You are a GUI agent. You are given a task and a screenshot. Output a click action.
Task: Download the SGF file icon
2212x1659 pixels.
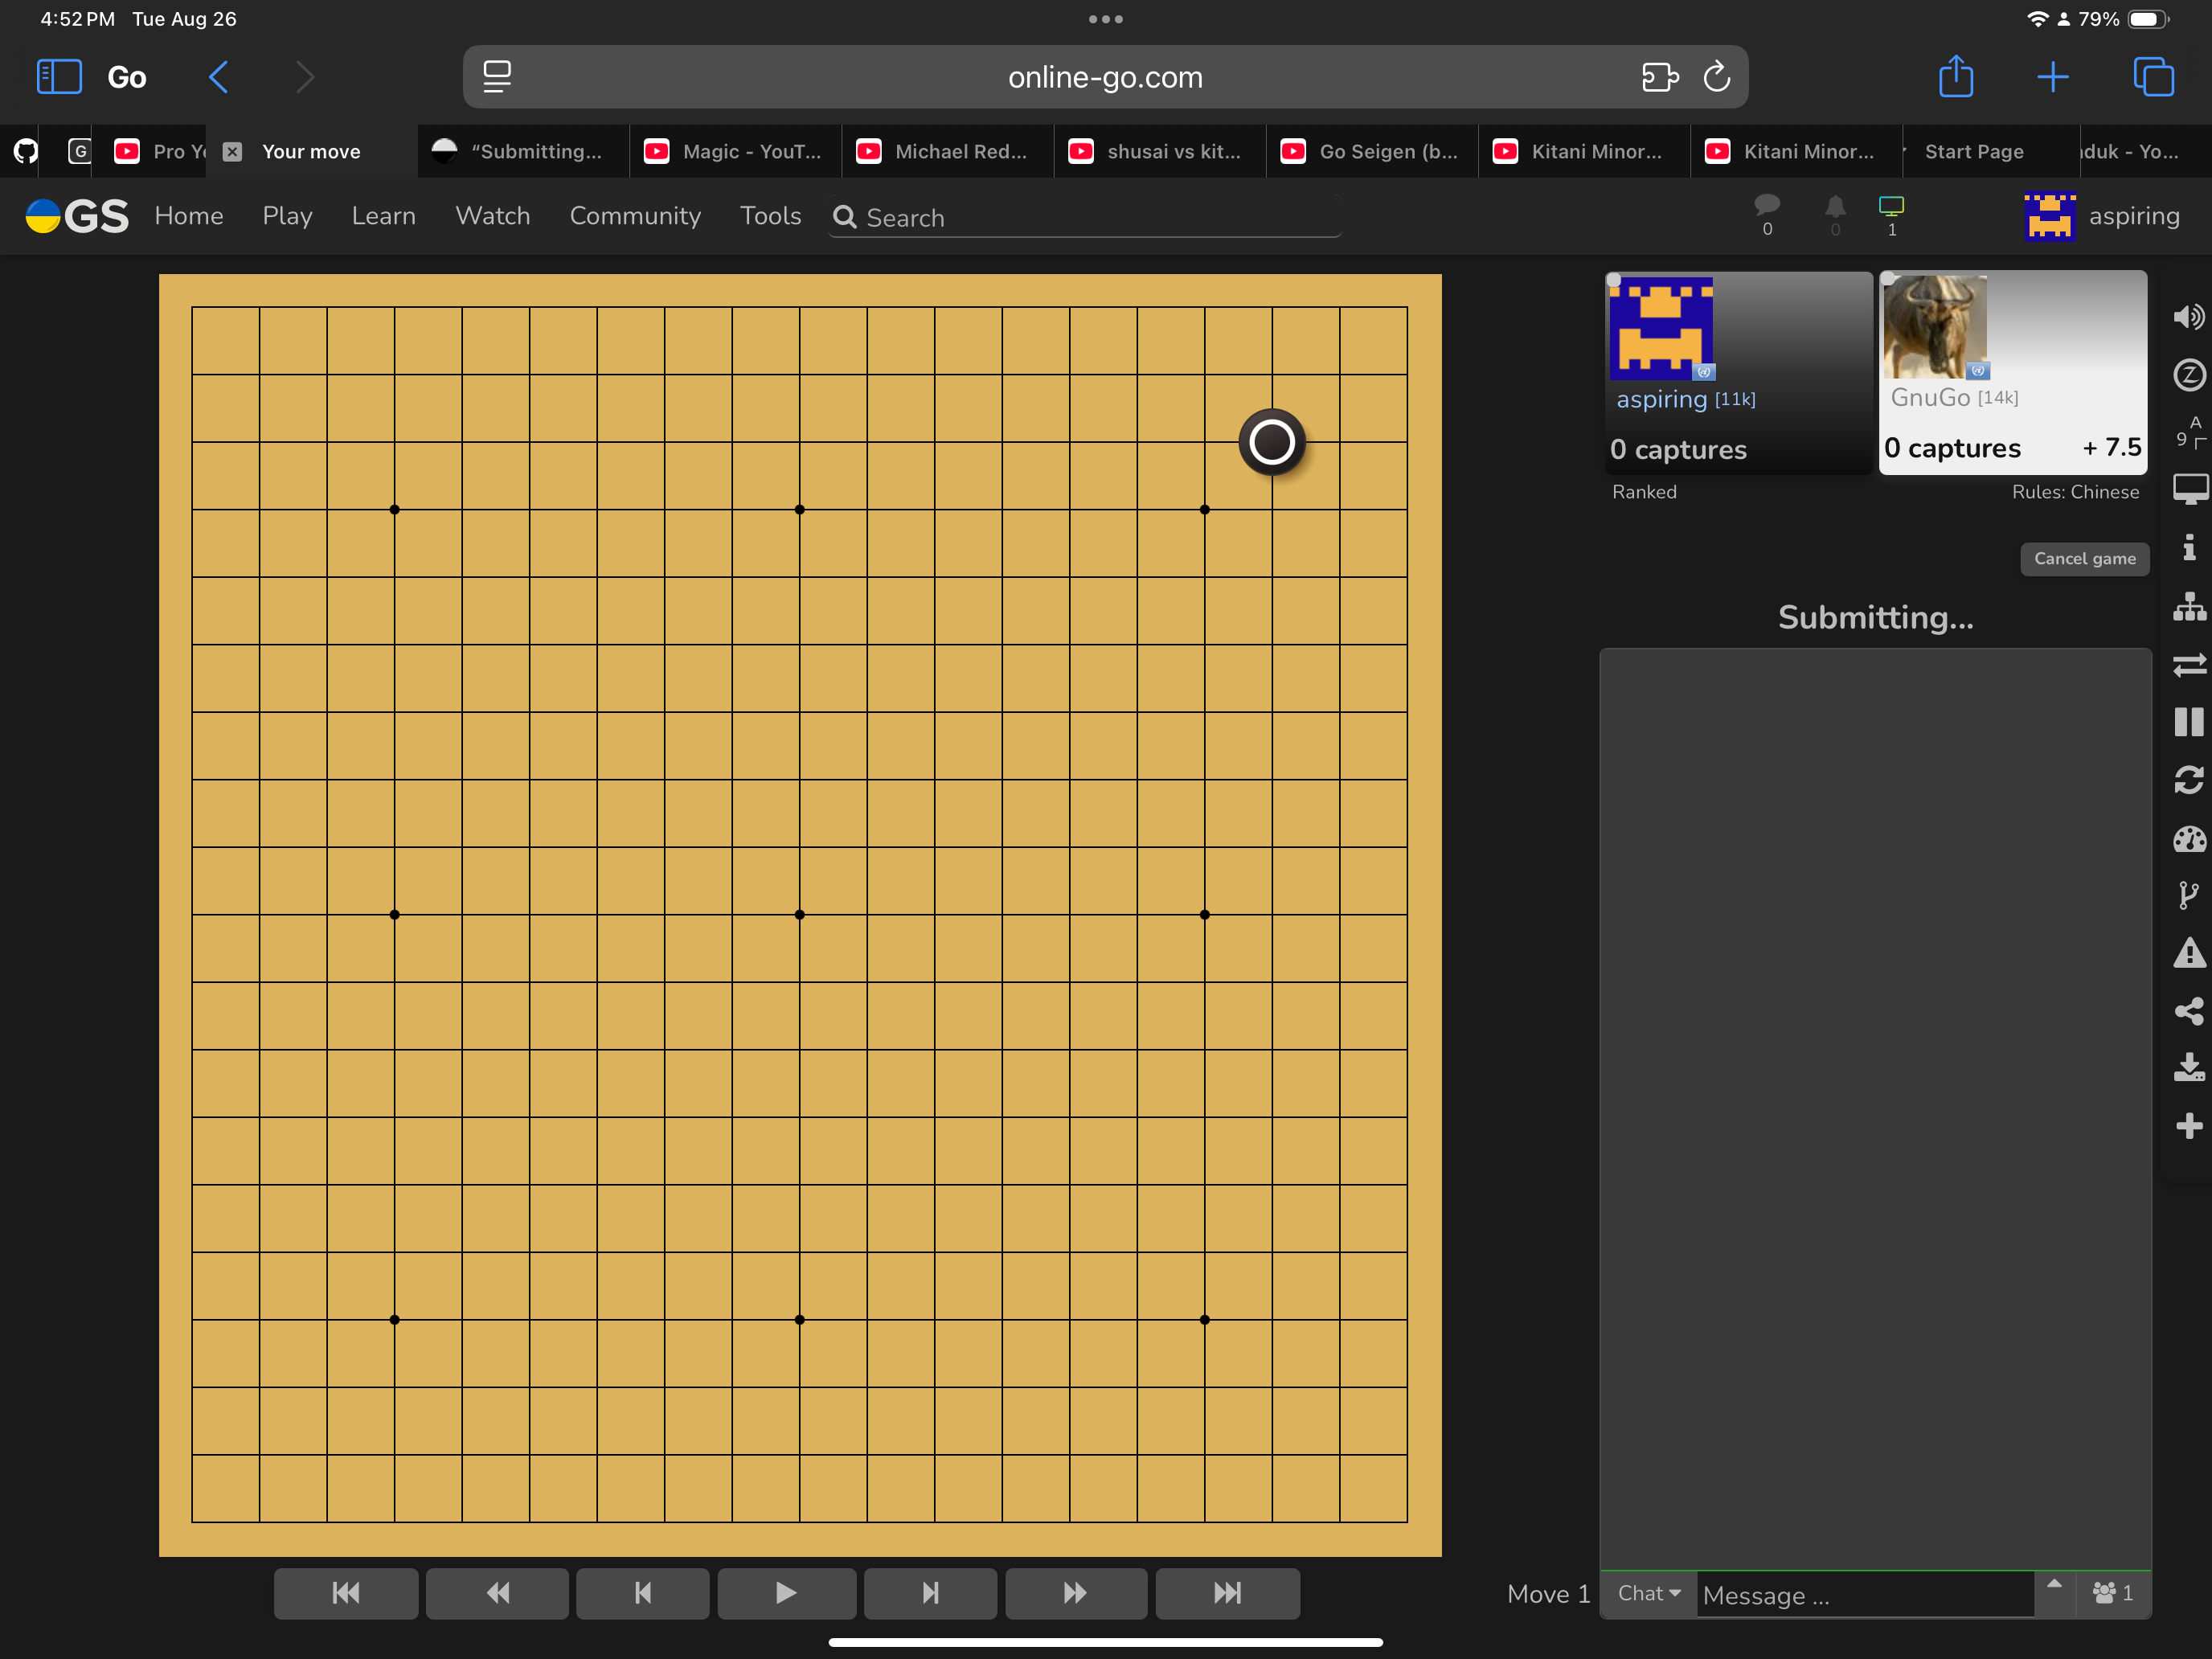click(x=2188, y=1068)
